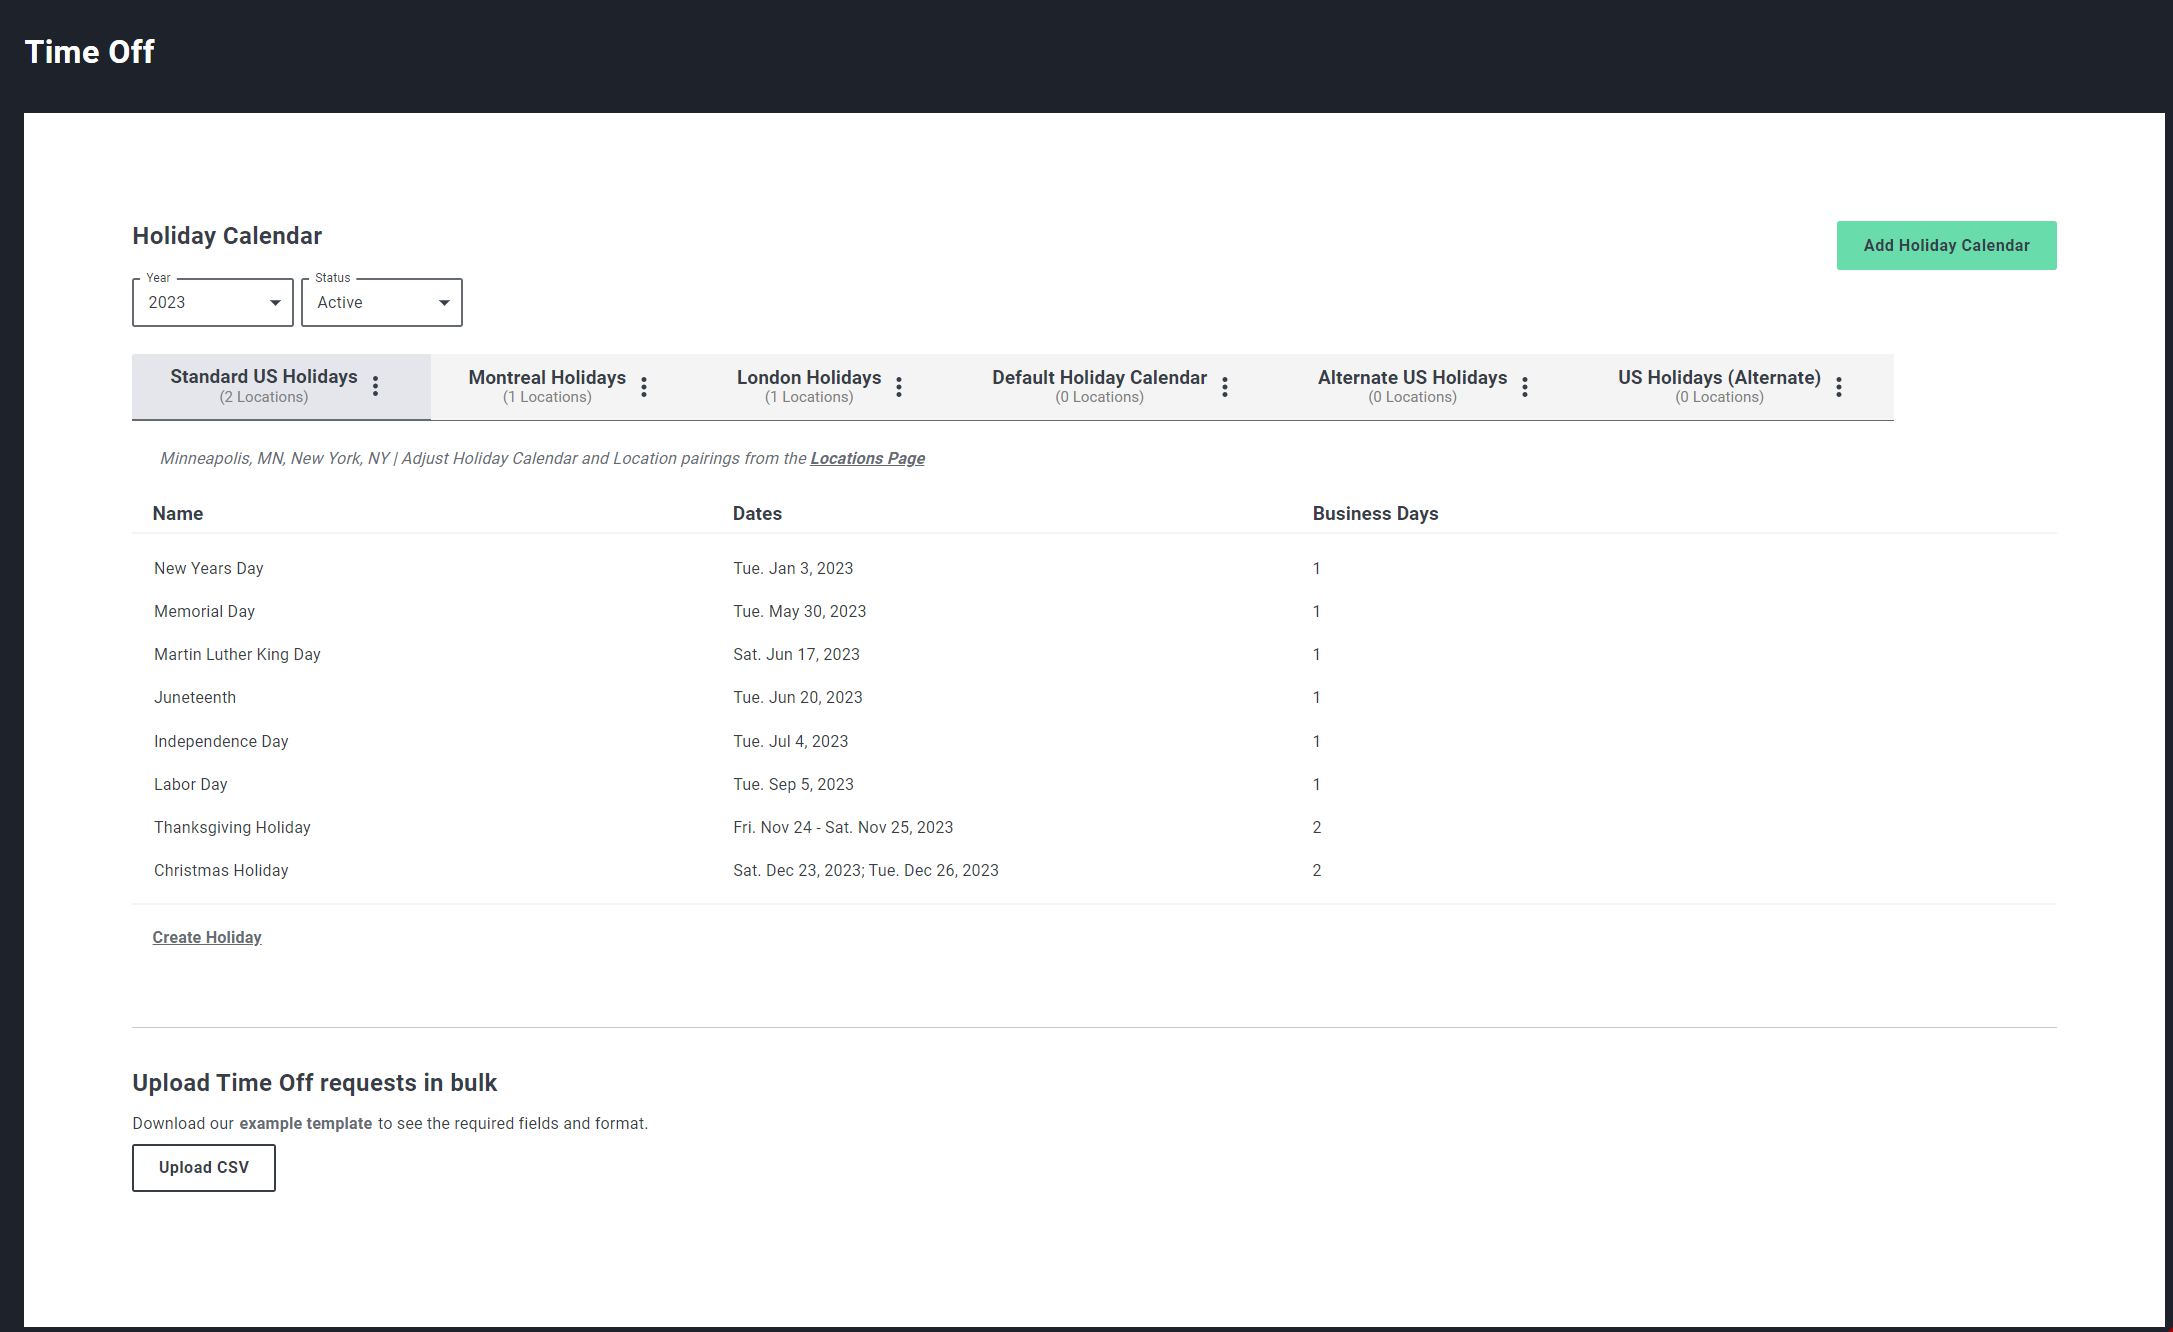Click the date Tue. Jan 3, 2023
Screen dimensions: 2173x1332
(x=793, y=568)
